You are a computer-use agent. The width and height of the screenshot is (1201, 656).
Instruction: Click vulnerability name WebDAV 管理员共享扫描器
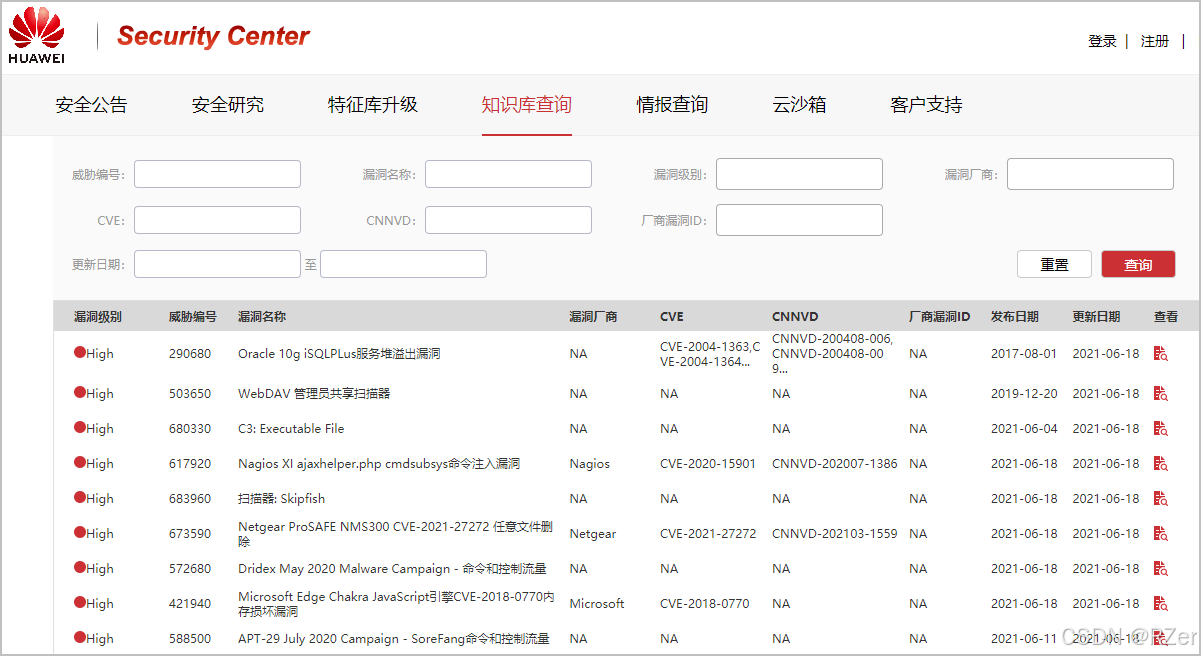coord(314,394)
